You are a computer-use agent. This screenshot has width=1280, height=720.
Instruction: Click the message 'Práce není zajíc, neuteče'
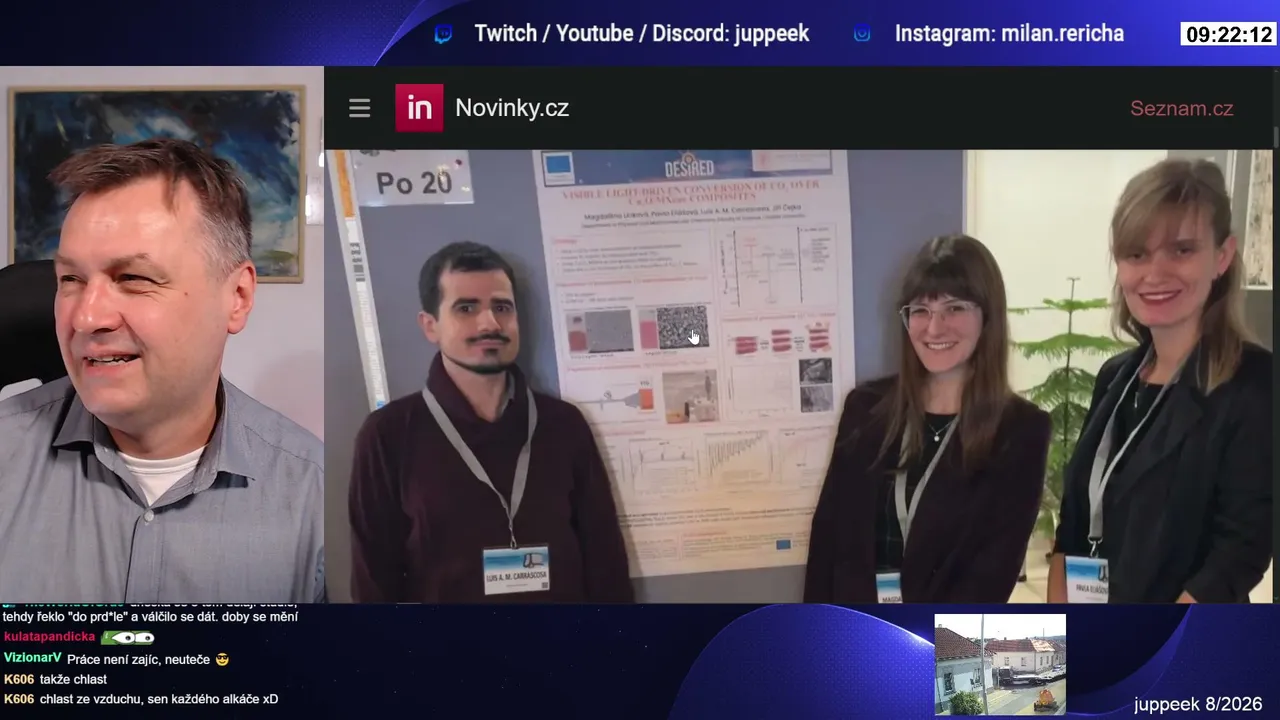[139, 659]
